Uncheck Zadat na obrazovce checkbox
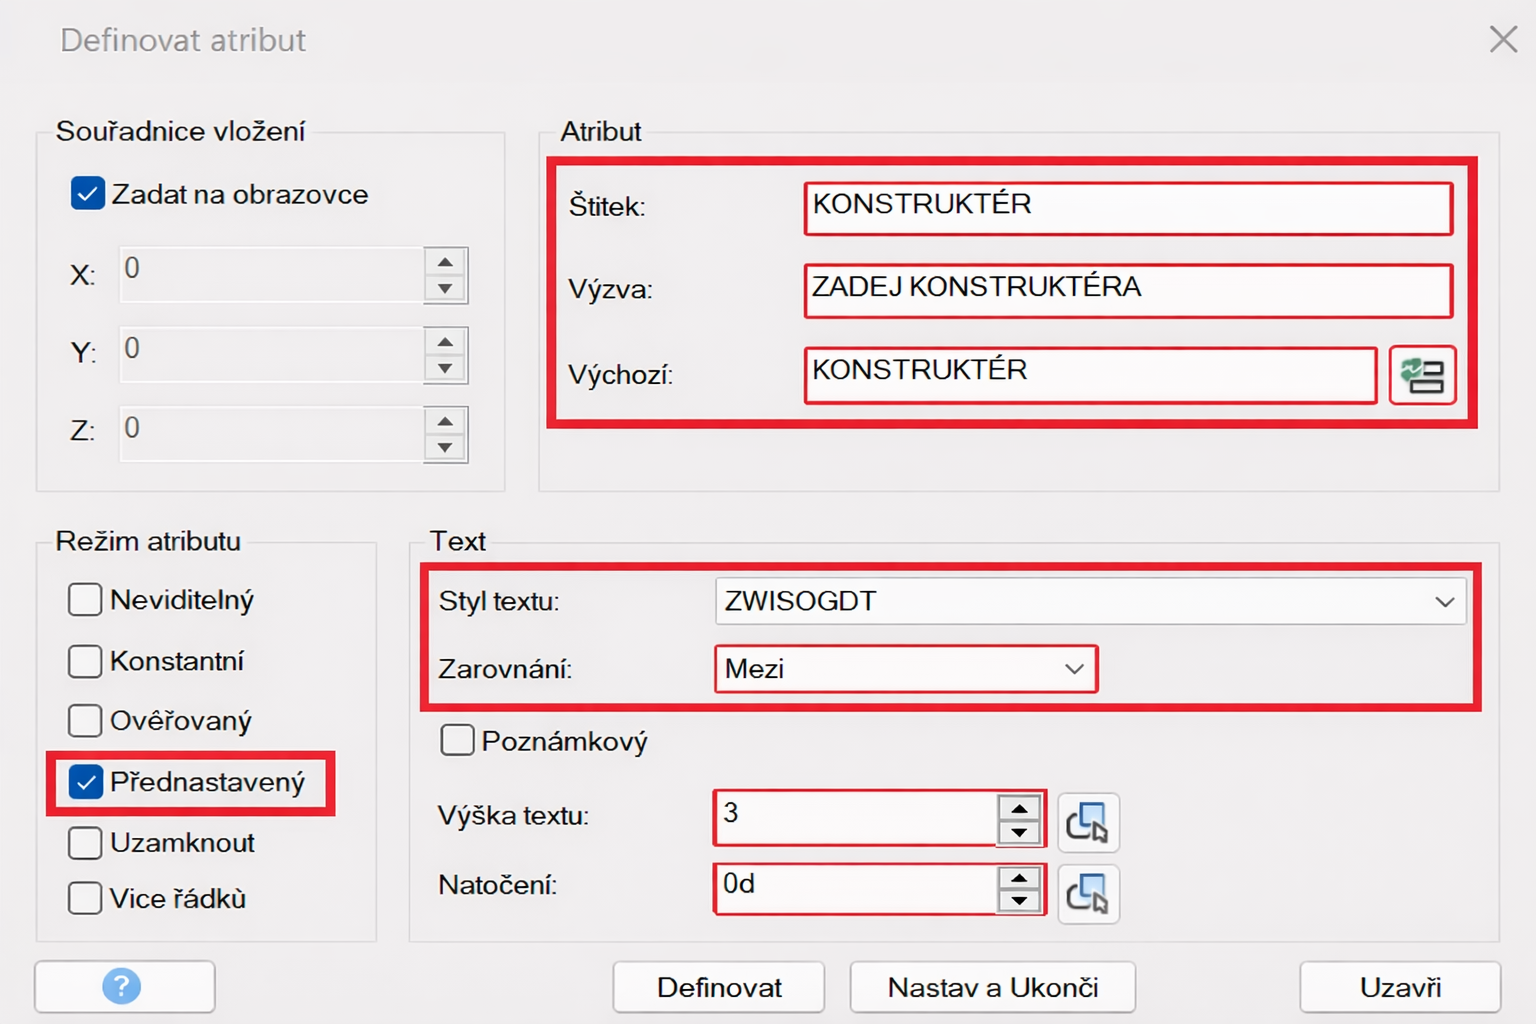Screen dimensions: 1536x1024 coord(87,194)
